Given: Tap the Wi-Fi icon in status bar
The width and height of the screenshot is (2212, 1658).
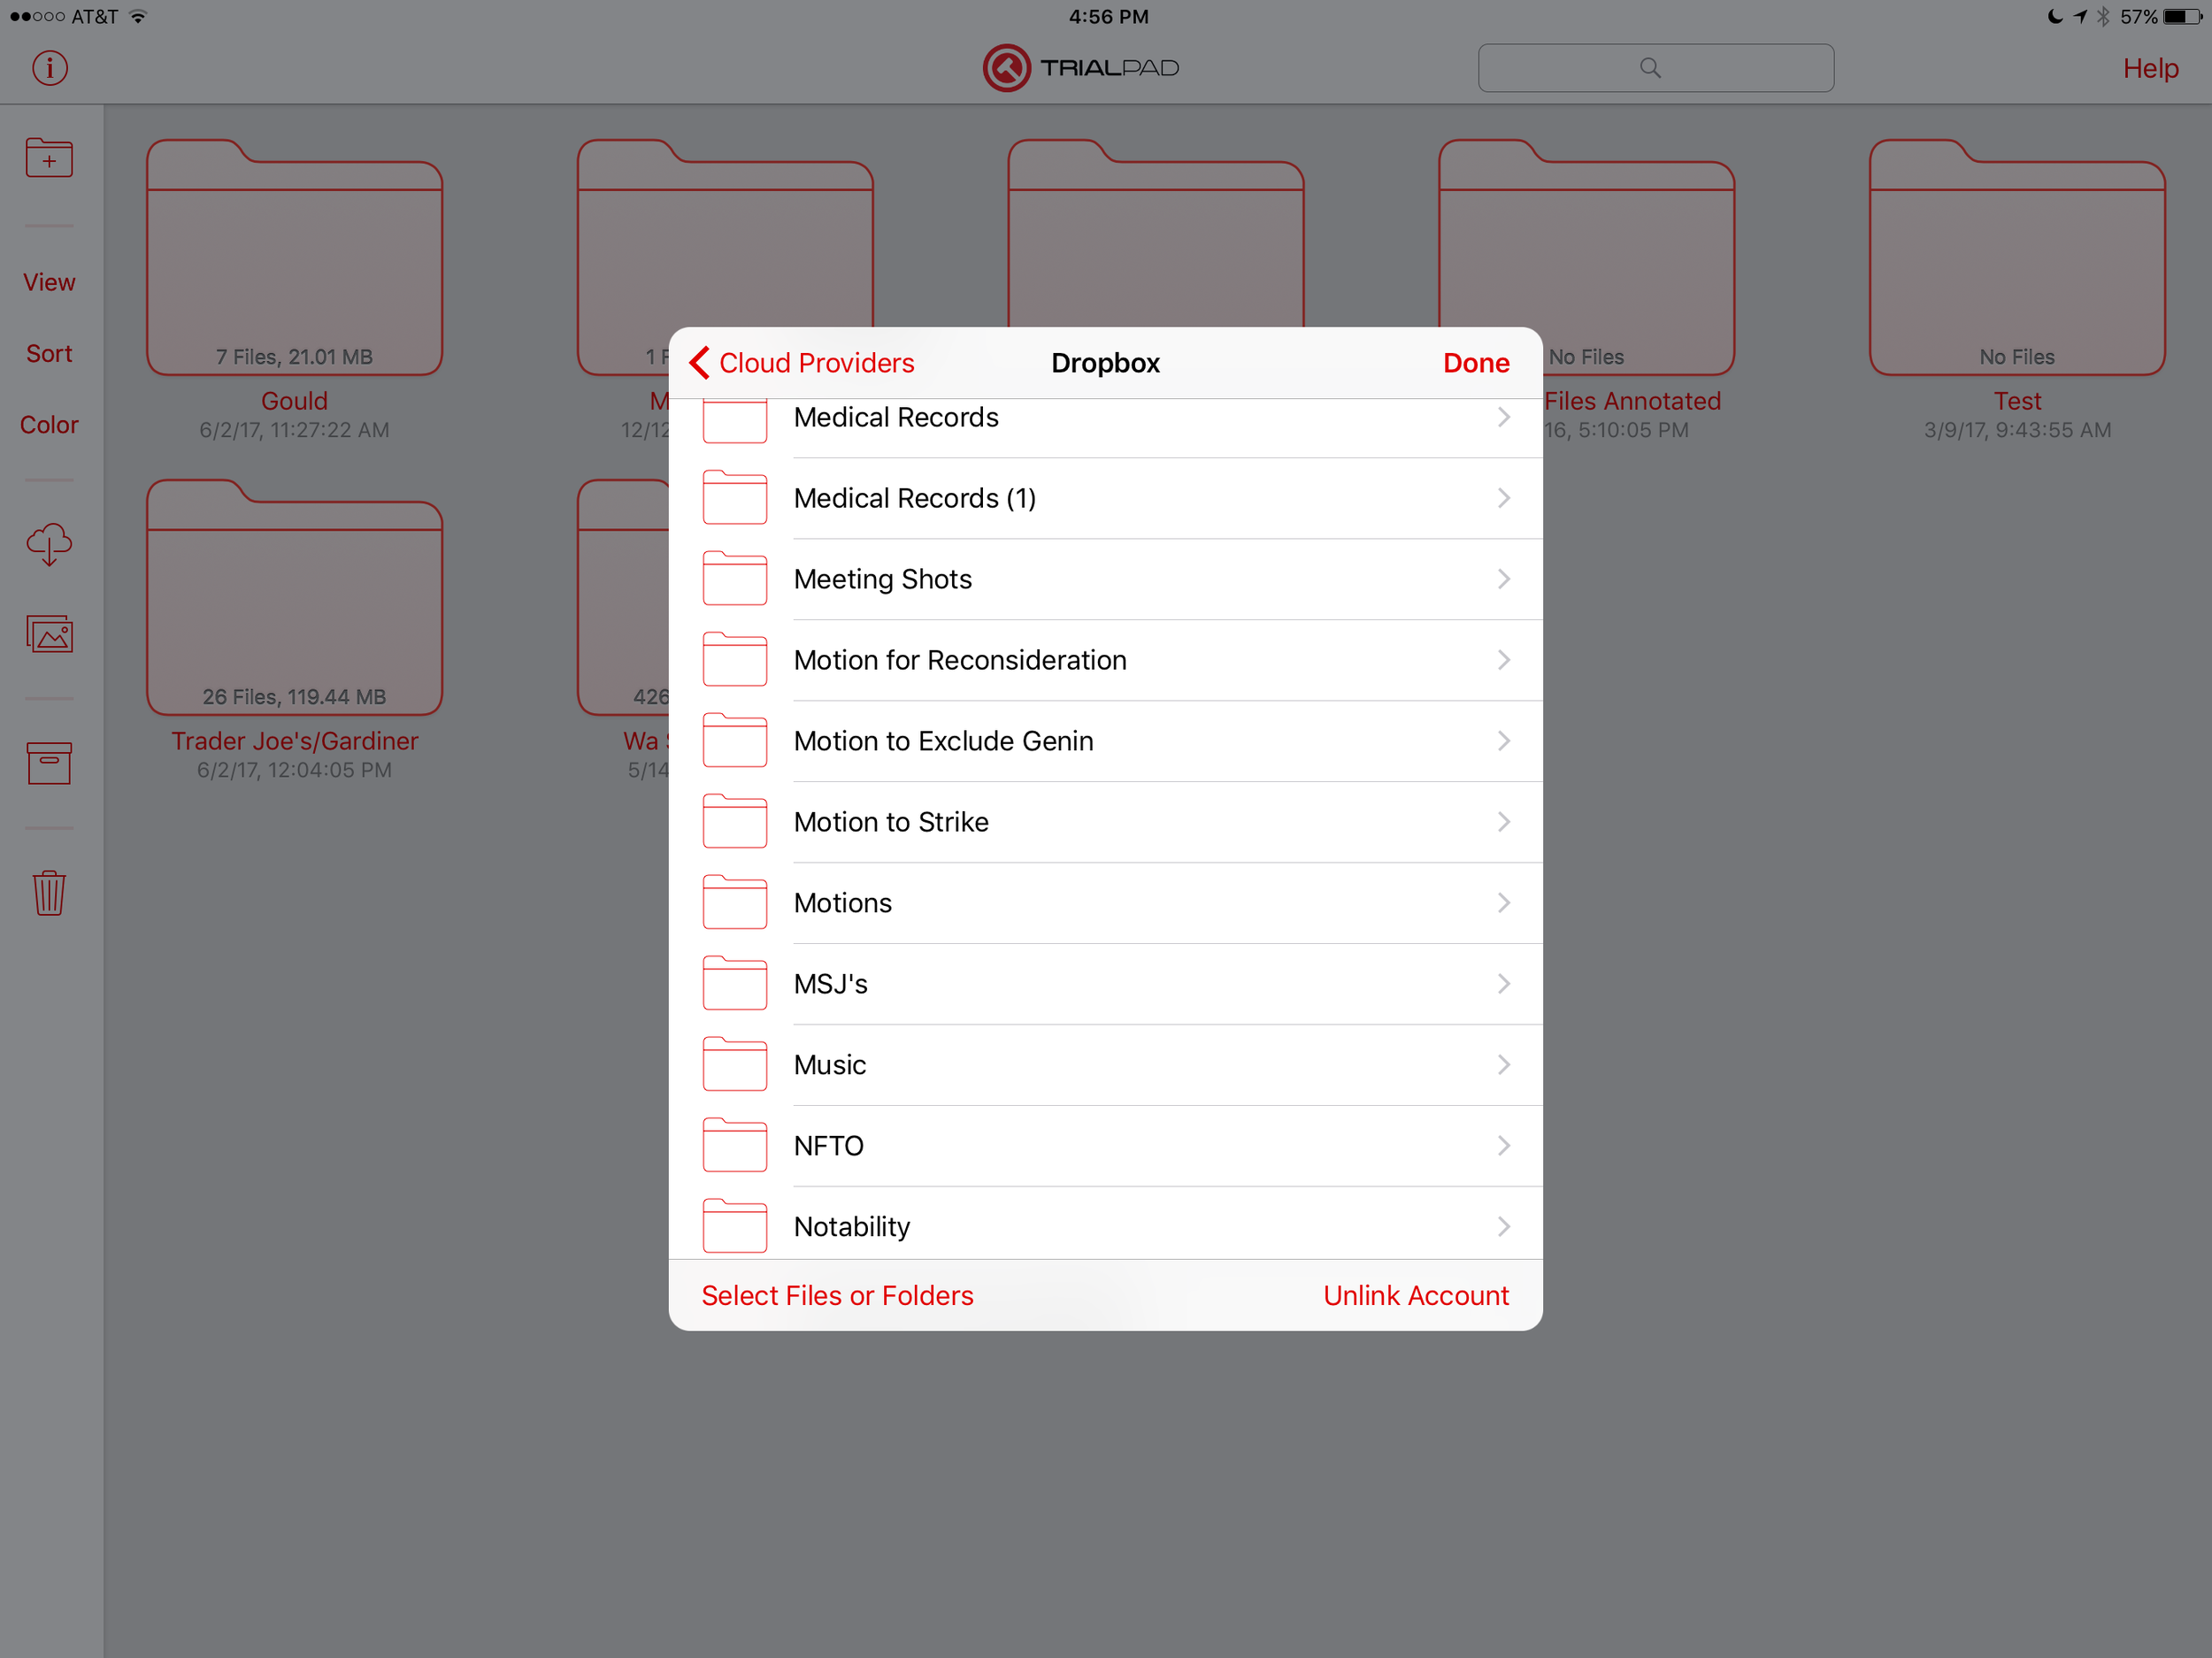Looking at the screenshot, I should [138, 16].
